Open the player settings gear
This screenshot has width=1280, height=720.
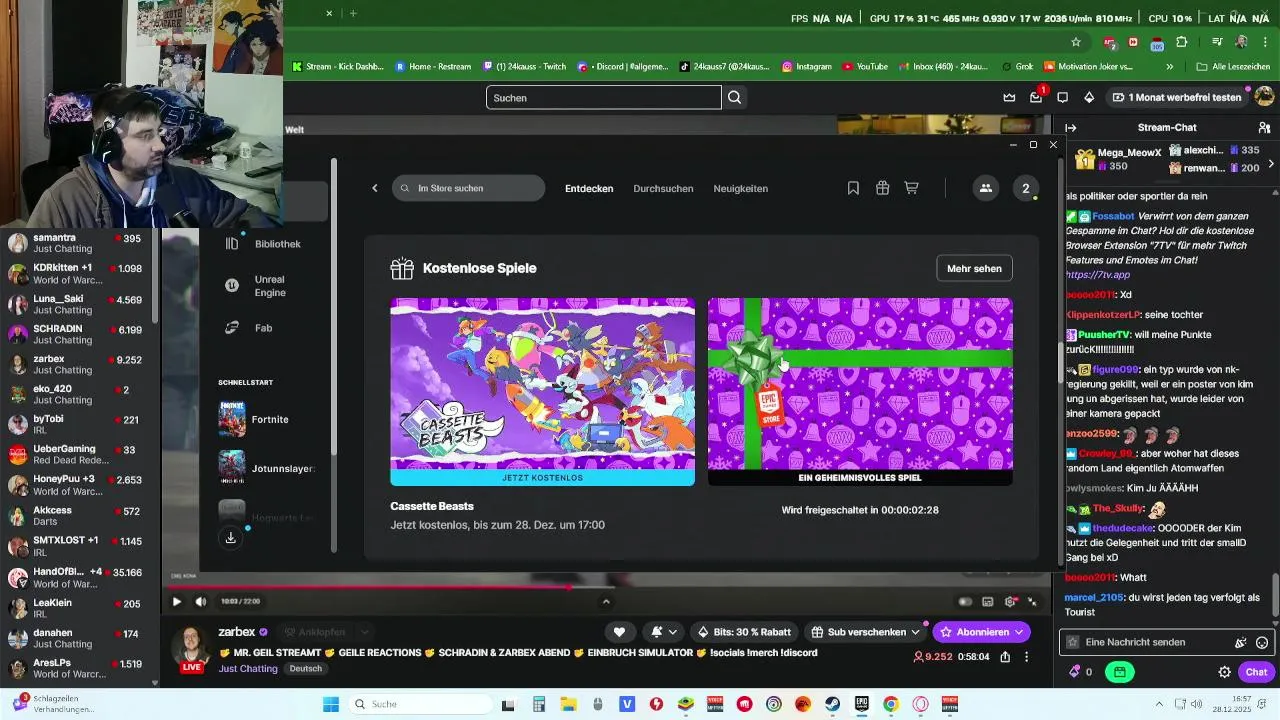1010,601
